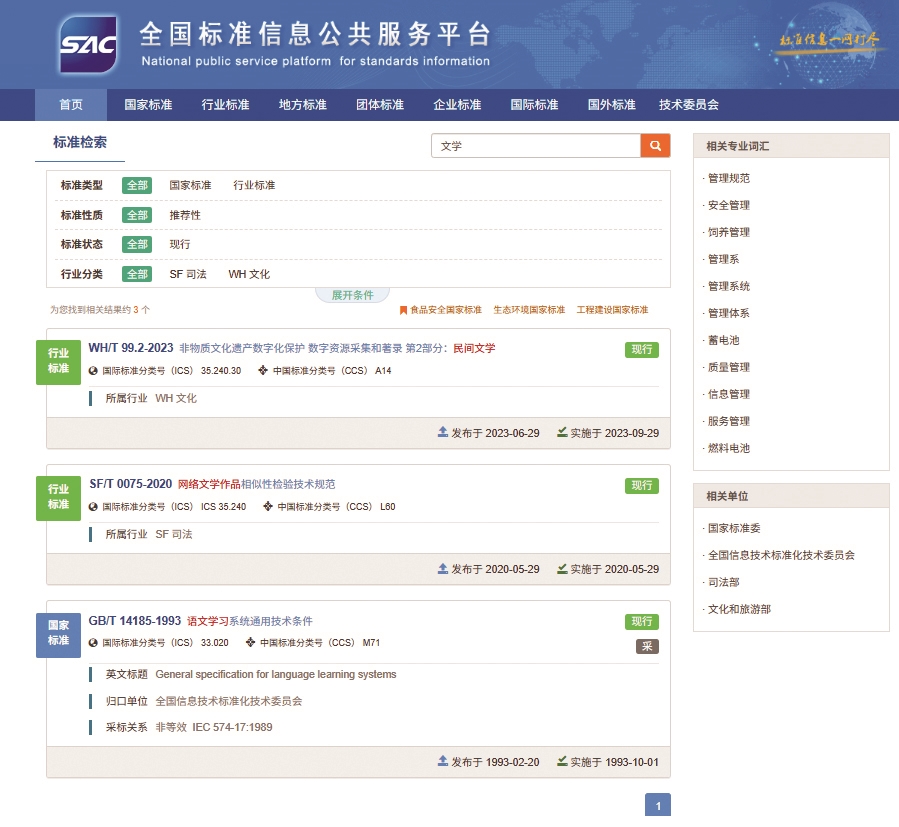Image resolution: width=899 pixels, height=827 pixels.
Task: Click the 国家标准 label on GB/T 14185-1993
Action: (59, 632)
